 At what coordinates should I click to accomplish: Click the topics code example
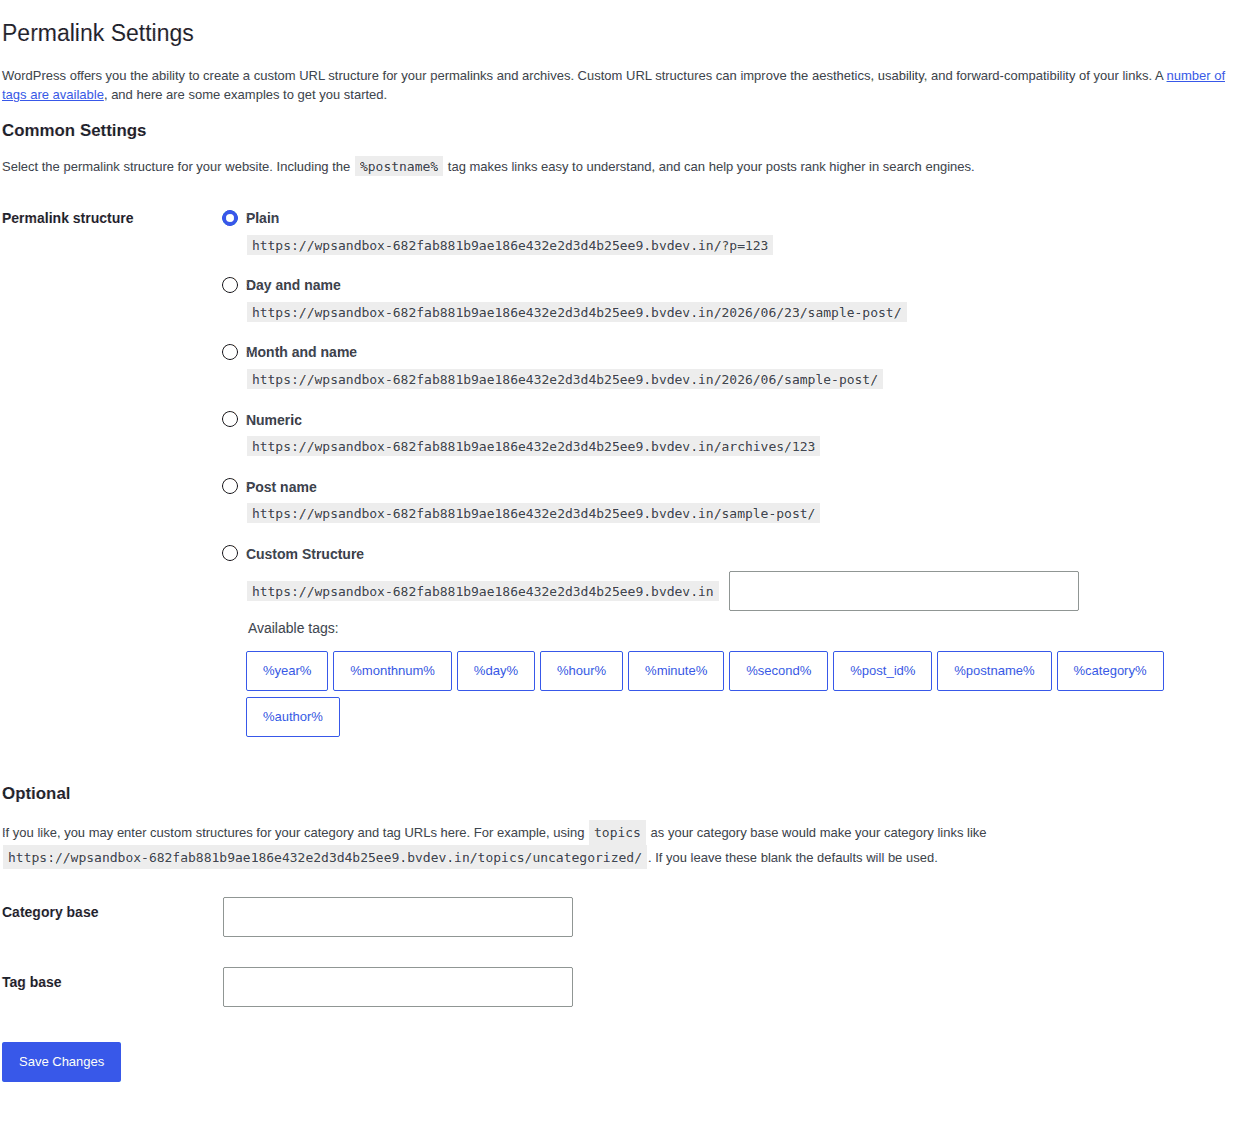coord(617,833)
